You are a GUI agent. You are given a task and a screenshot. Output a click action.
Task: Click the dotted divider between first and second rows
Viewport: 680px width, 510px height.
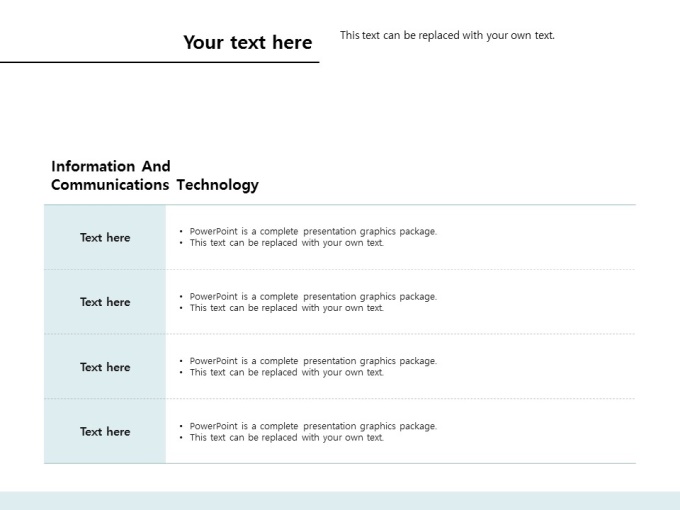(400, 269)
